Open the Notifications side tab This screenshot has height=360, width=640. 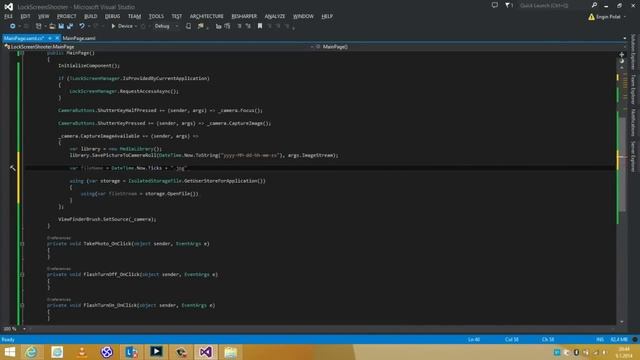click(x=633, y=122)
